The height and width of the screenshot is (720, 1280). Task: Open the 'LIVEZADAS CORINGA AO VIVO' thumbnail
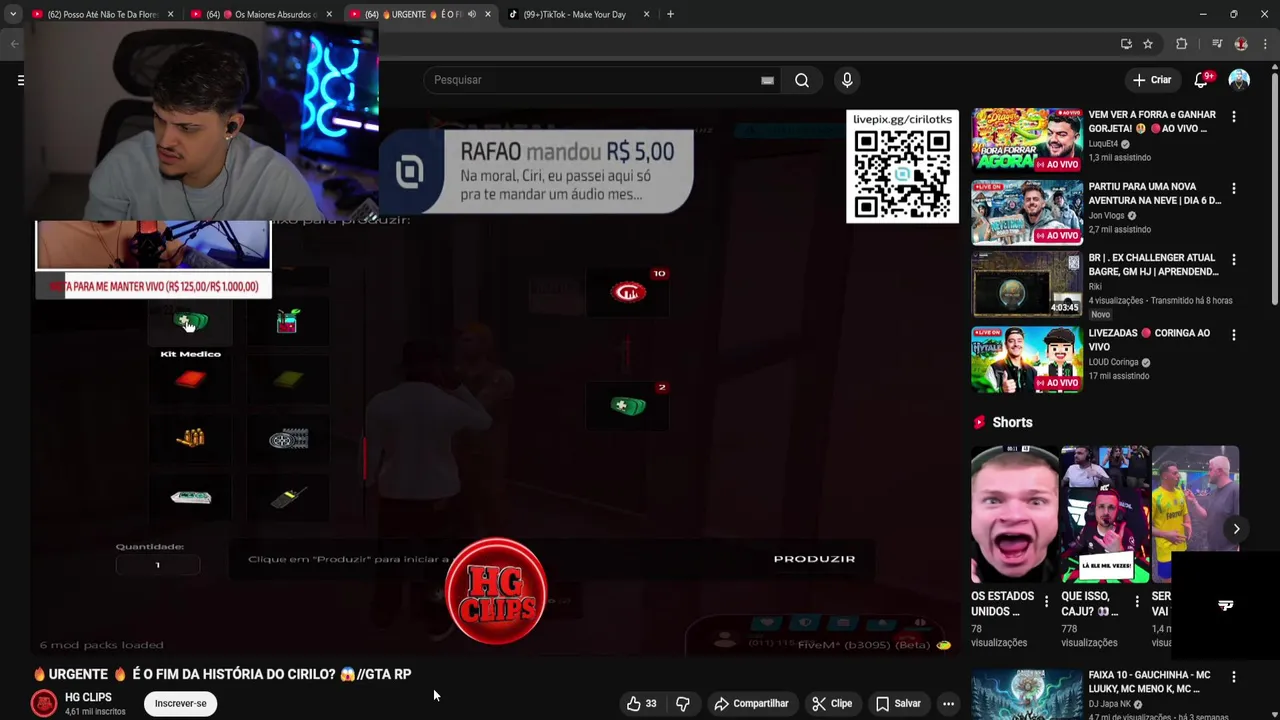1027,358
